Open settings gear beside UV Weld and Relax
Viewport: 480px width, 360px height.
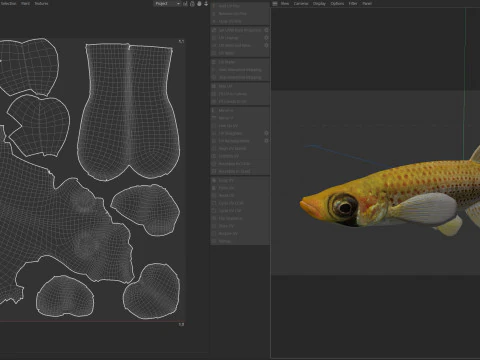coord(266,45)
